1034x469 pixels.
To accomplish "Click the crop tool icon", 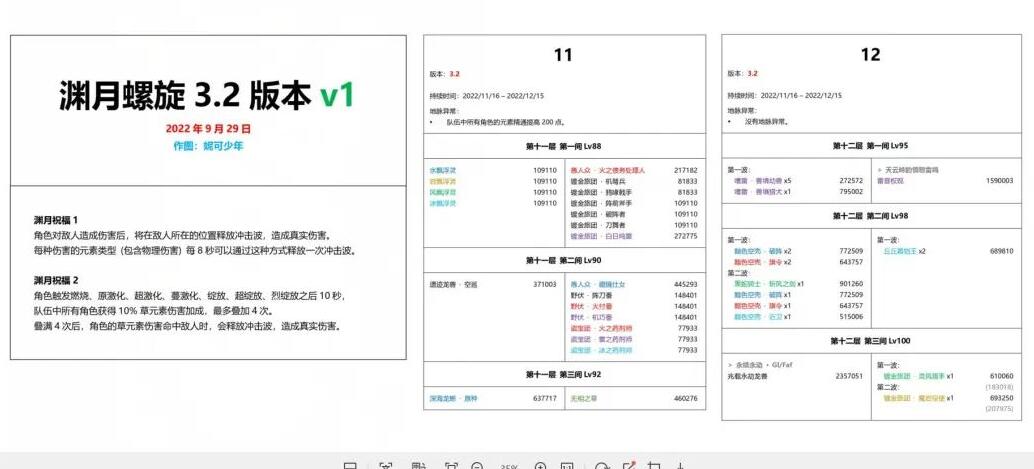I will point(654,466).
